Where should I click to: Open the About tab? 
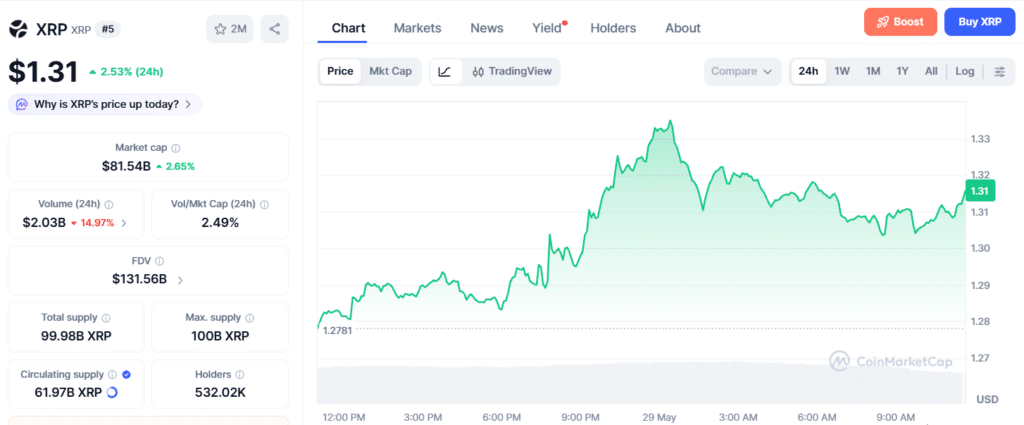[683, 28]
